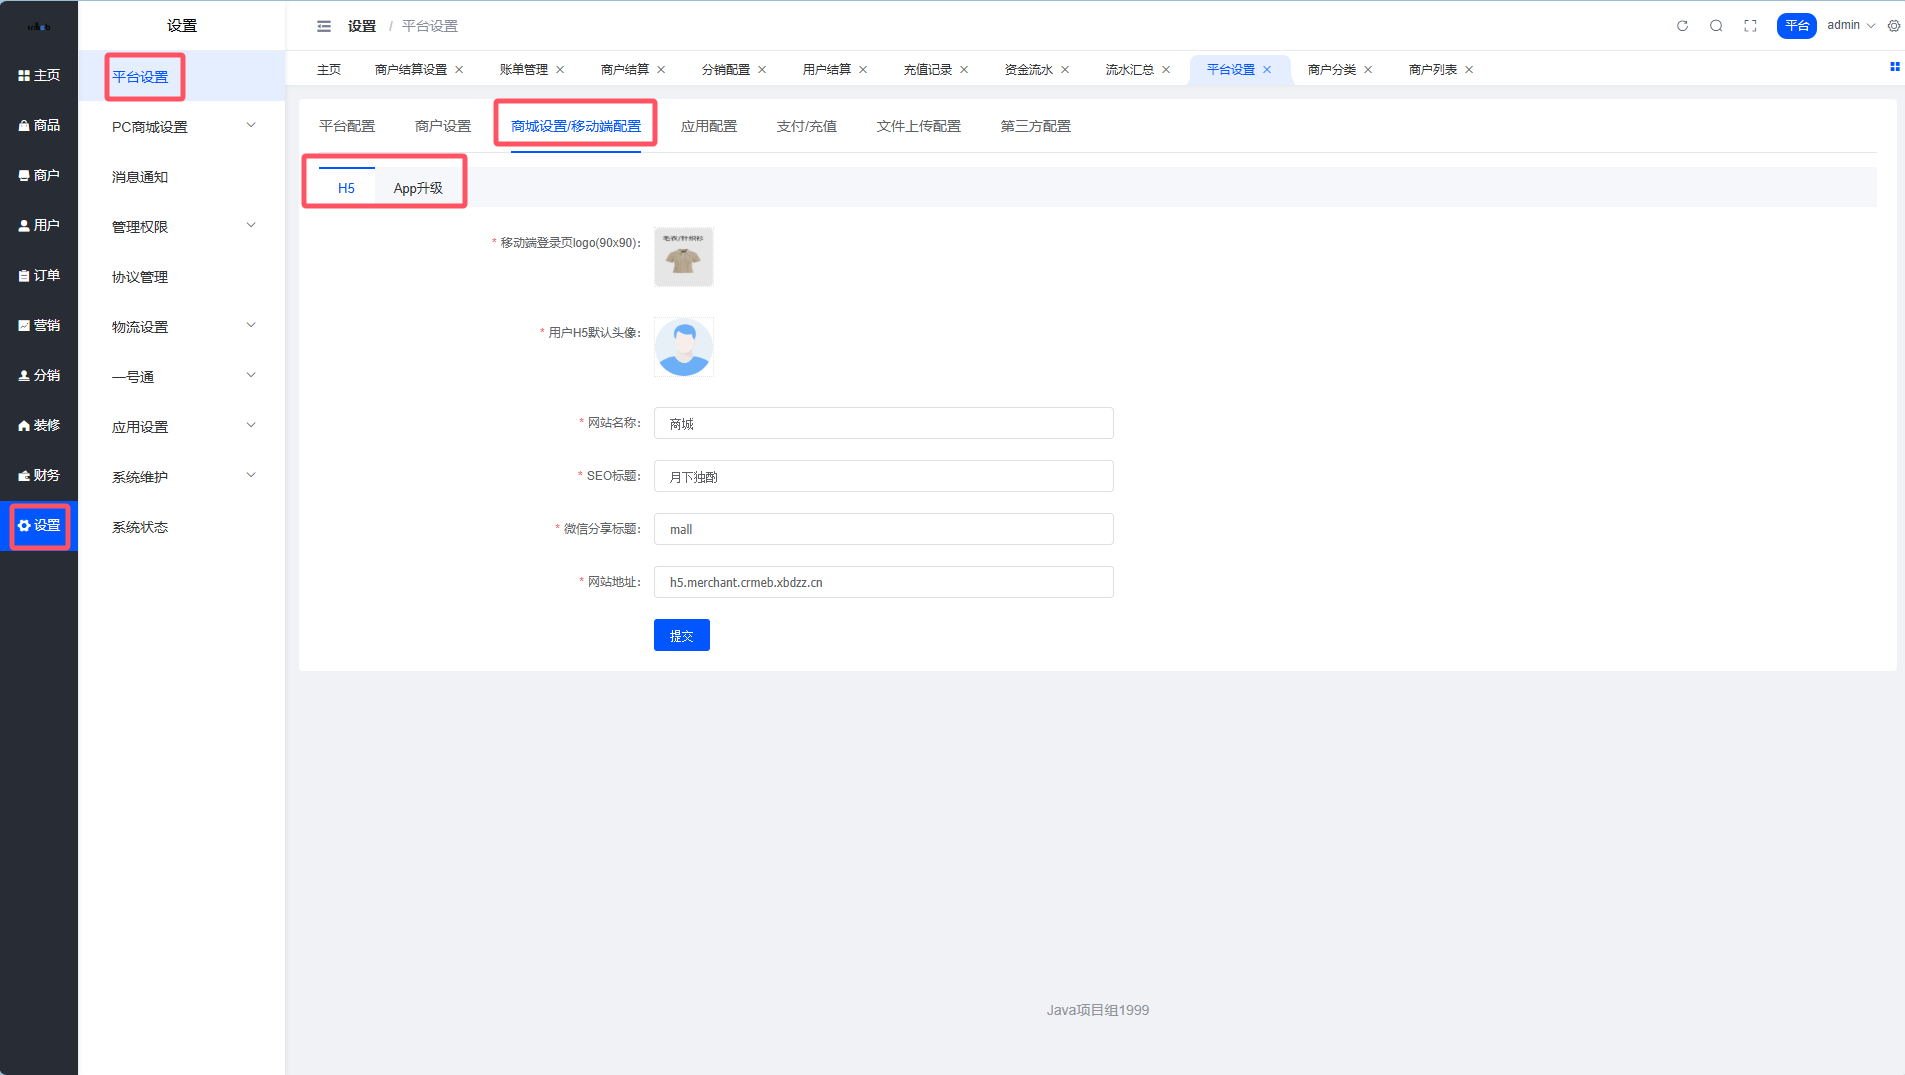
Task: Go to 商品 in left navigation
Action: coord(39,125)
